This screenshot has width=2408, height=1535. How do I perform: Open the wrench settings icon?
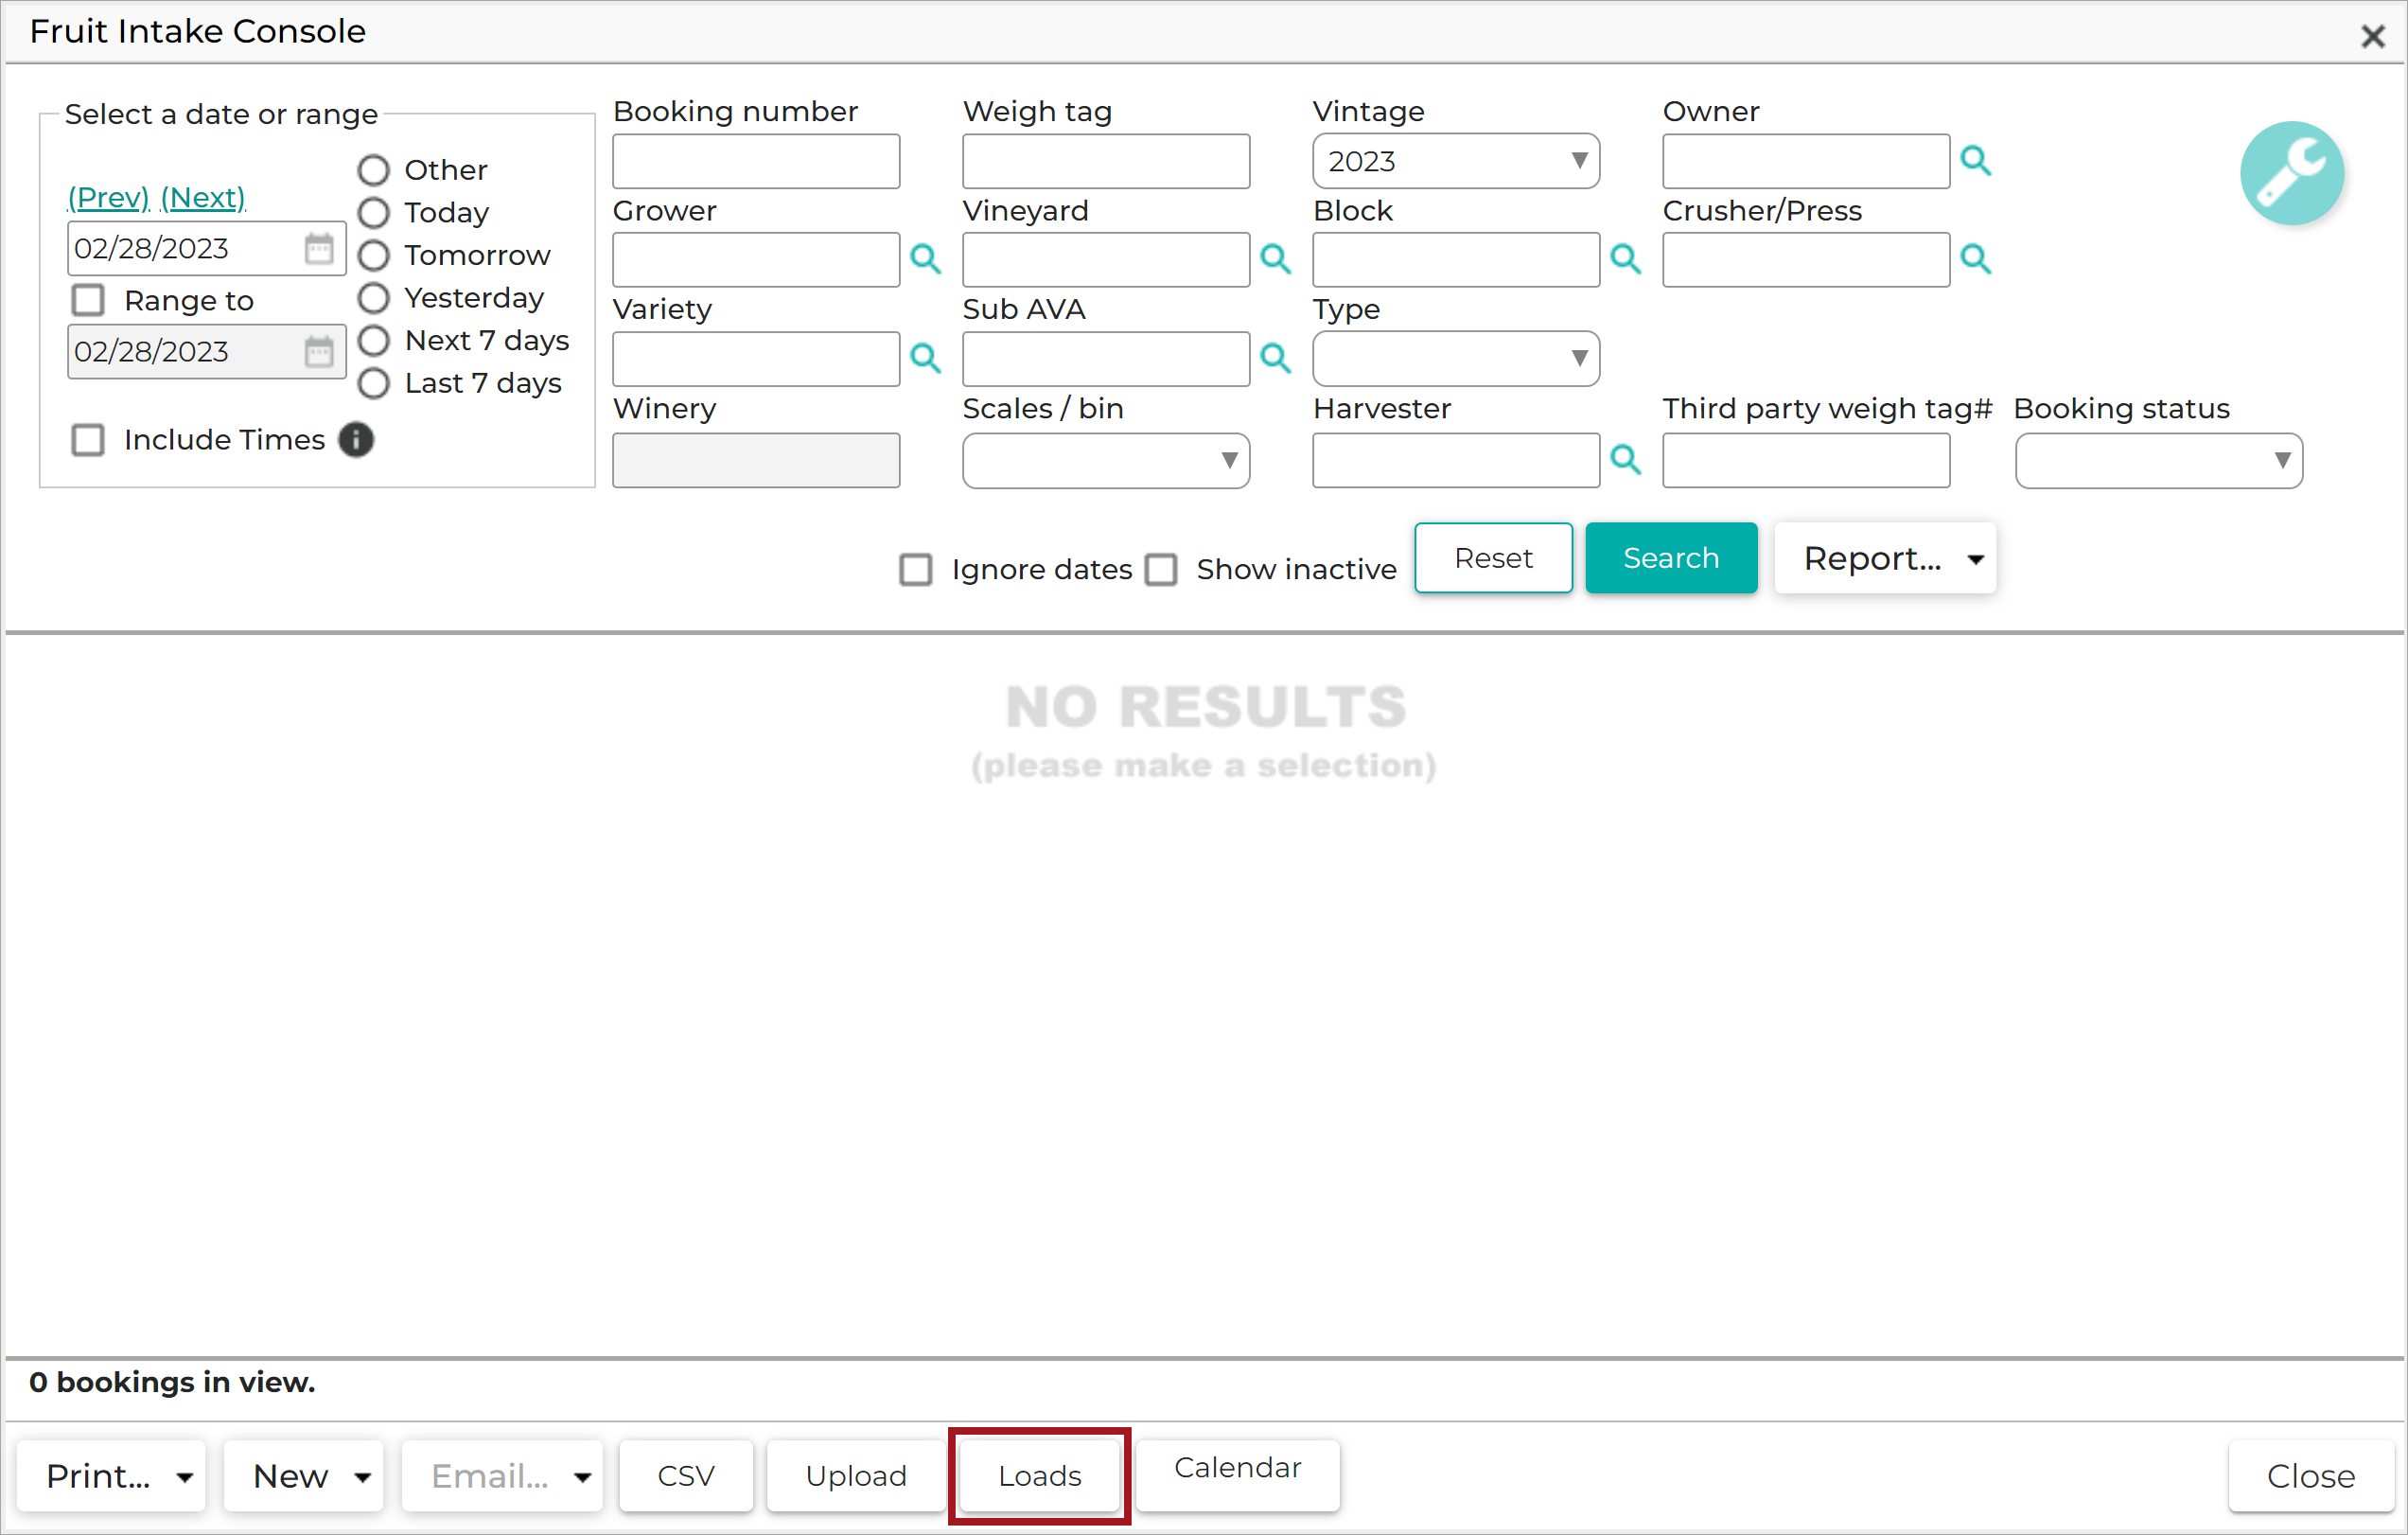pos(2291,173)
